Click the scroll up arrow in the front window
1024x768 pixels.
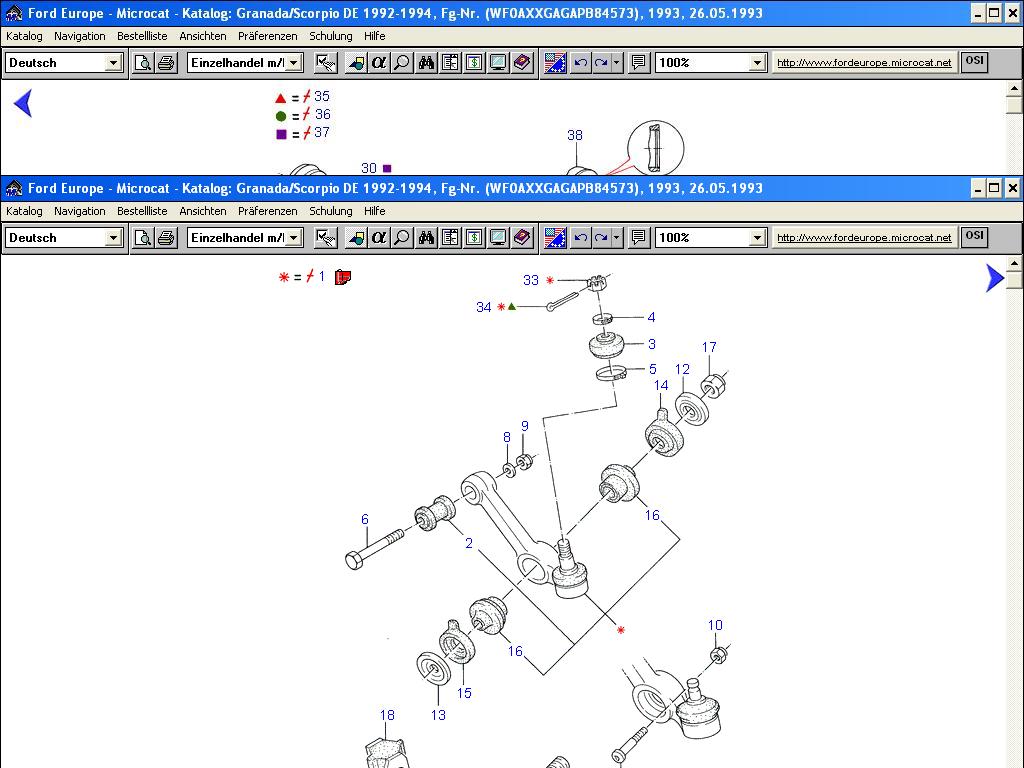click(1014, 264)
